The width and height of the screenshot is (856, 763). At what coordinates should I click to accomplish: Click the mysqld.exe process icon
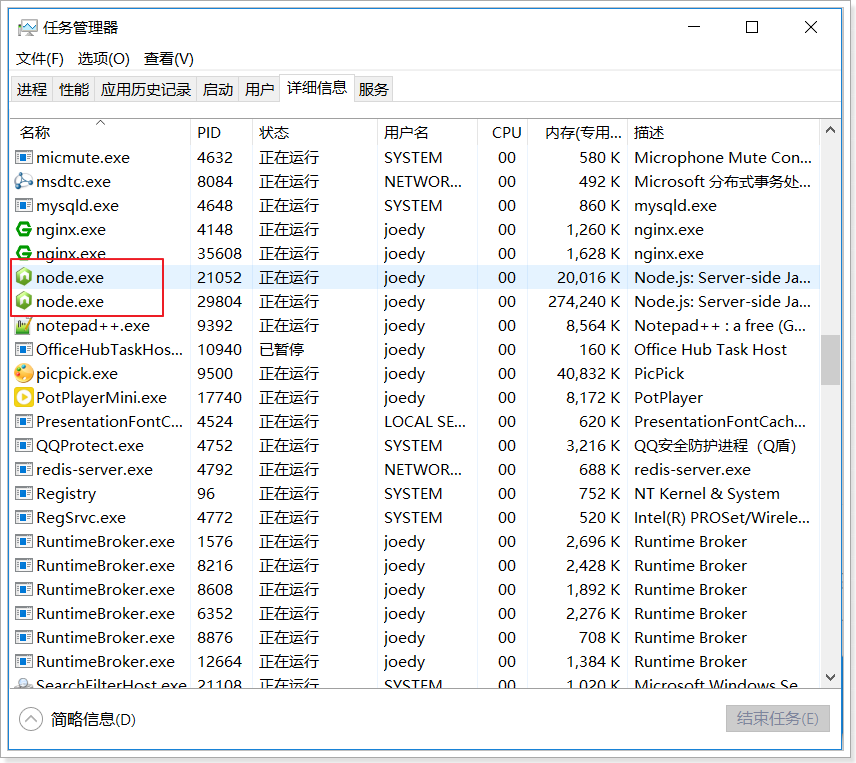23,206
